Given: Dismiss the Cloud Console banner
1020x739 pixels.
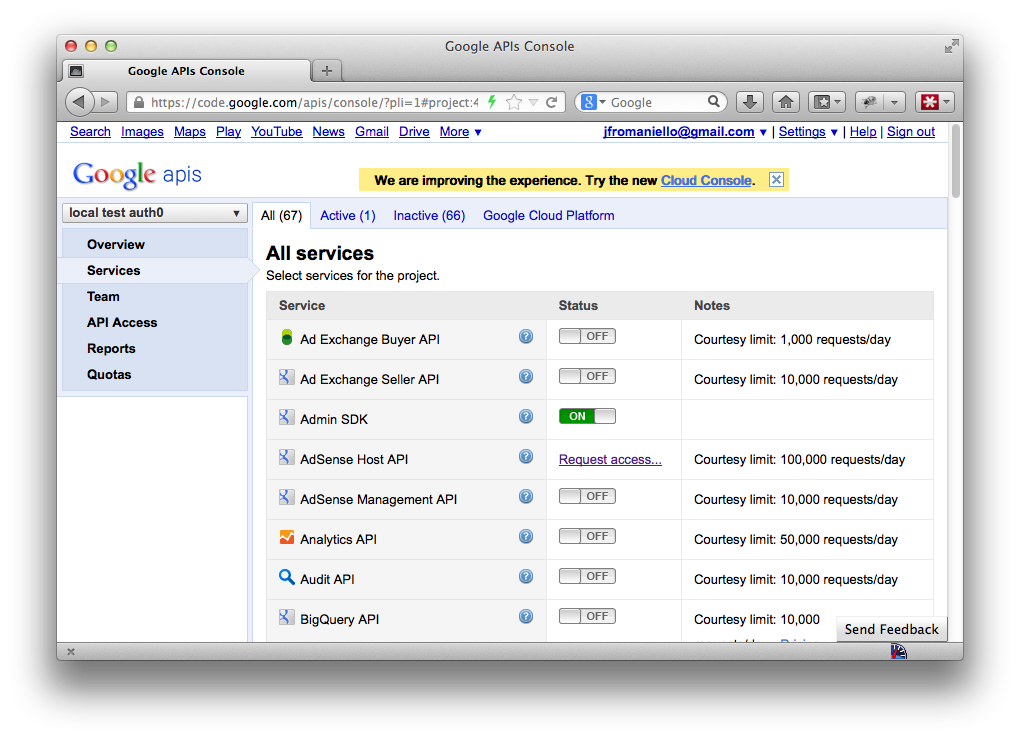Looking at the screenshot, I should point(776,180).
